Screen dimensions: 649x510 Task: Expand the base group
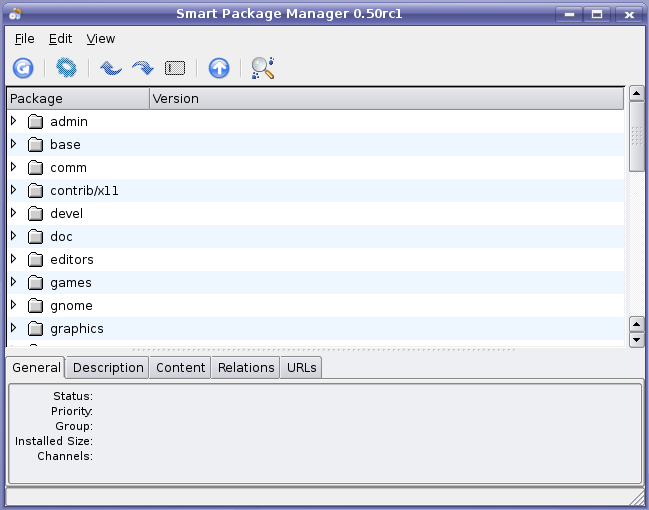coord(14,144)
